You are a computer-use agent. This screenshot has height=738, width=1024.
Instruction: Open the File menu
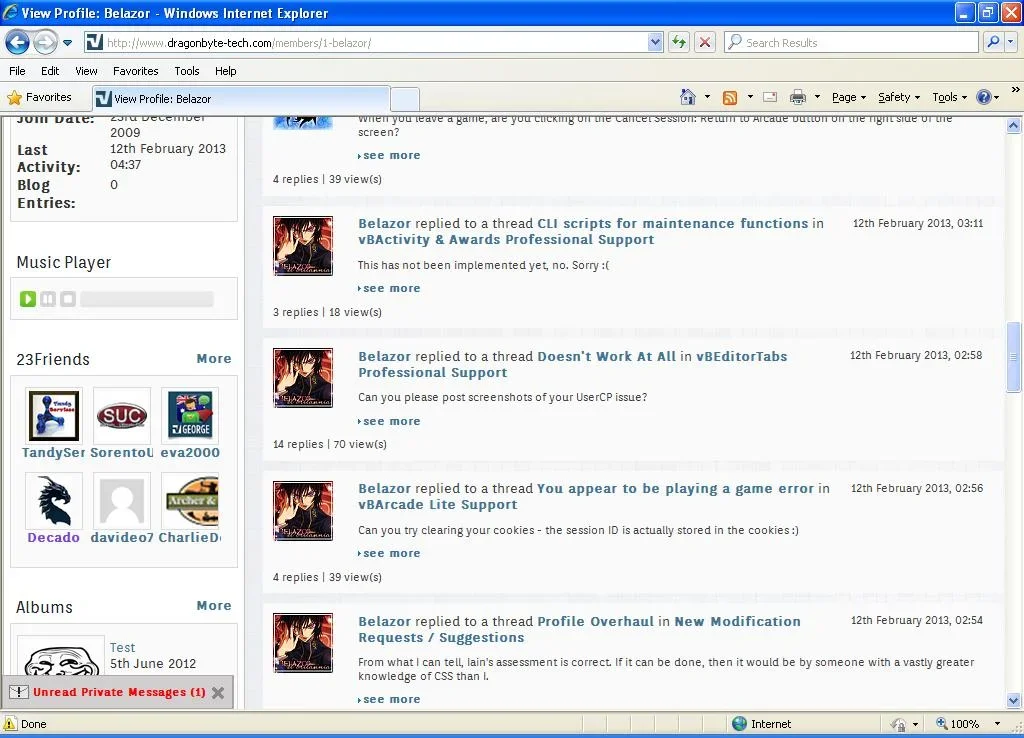click(x=18, y=71)
